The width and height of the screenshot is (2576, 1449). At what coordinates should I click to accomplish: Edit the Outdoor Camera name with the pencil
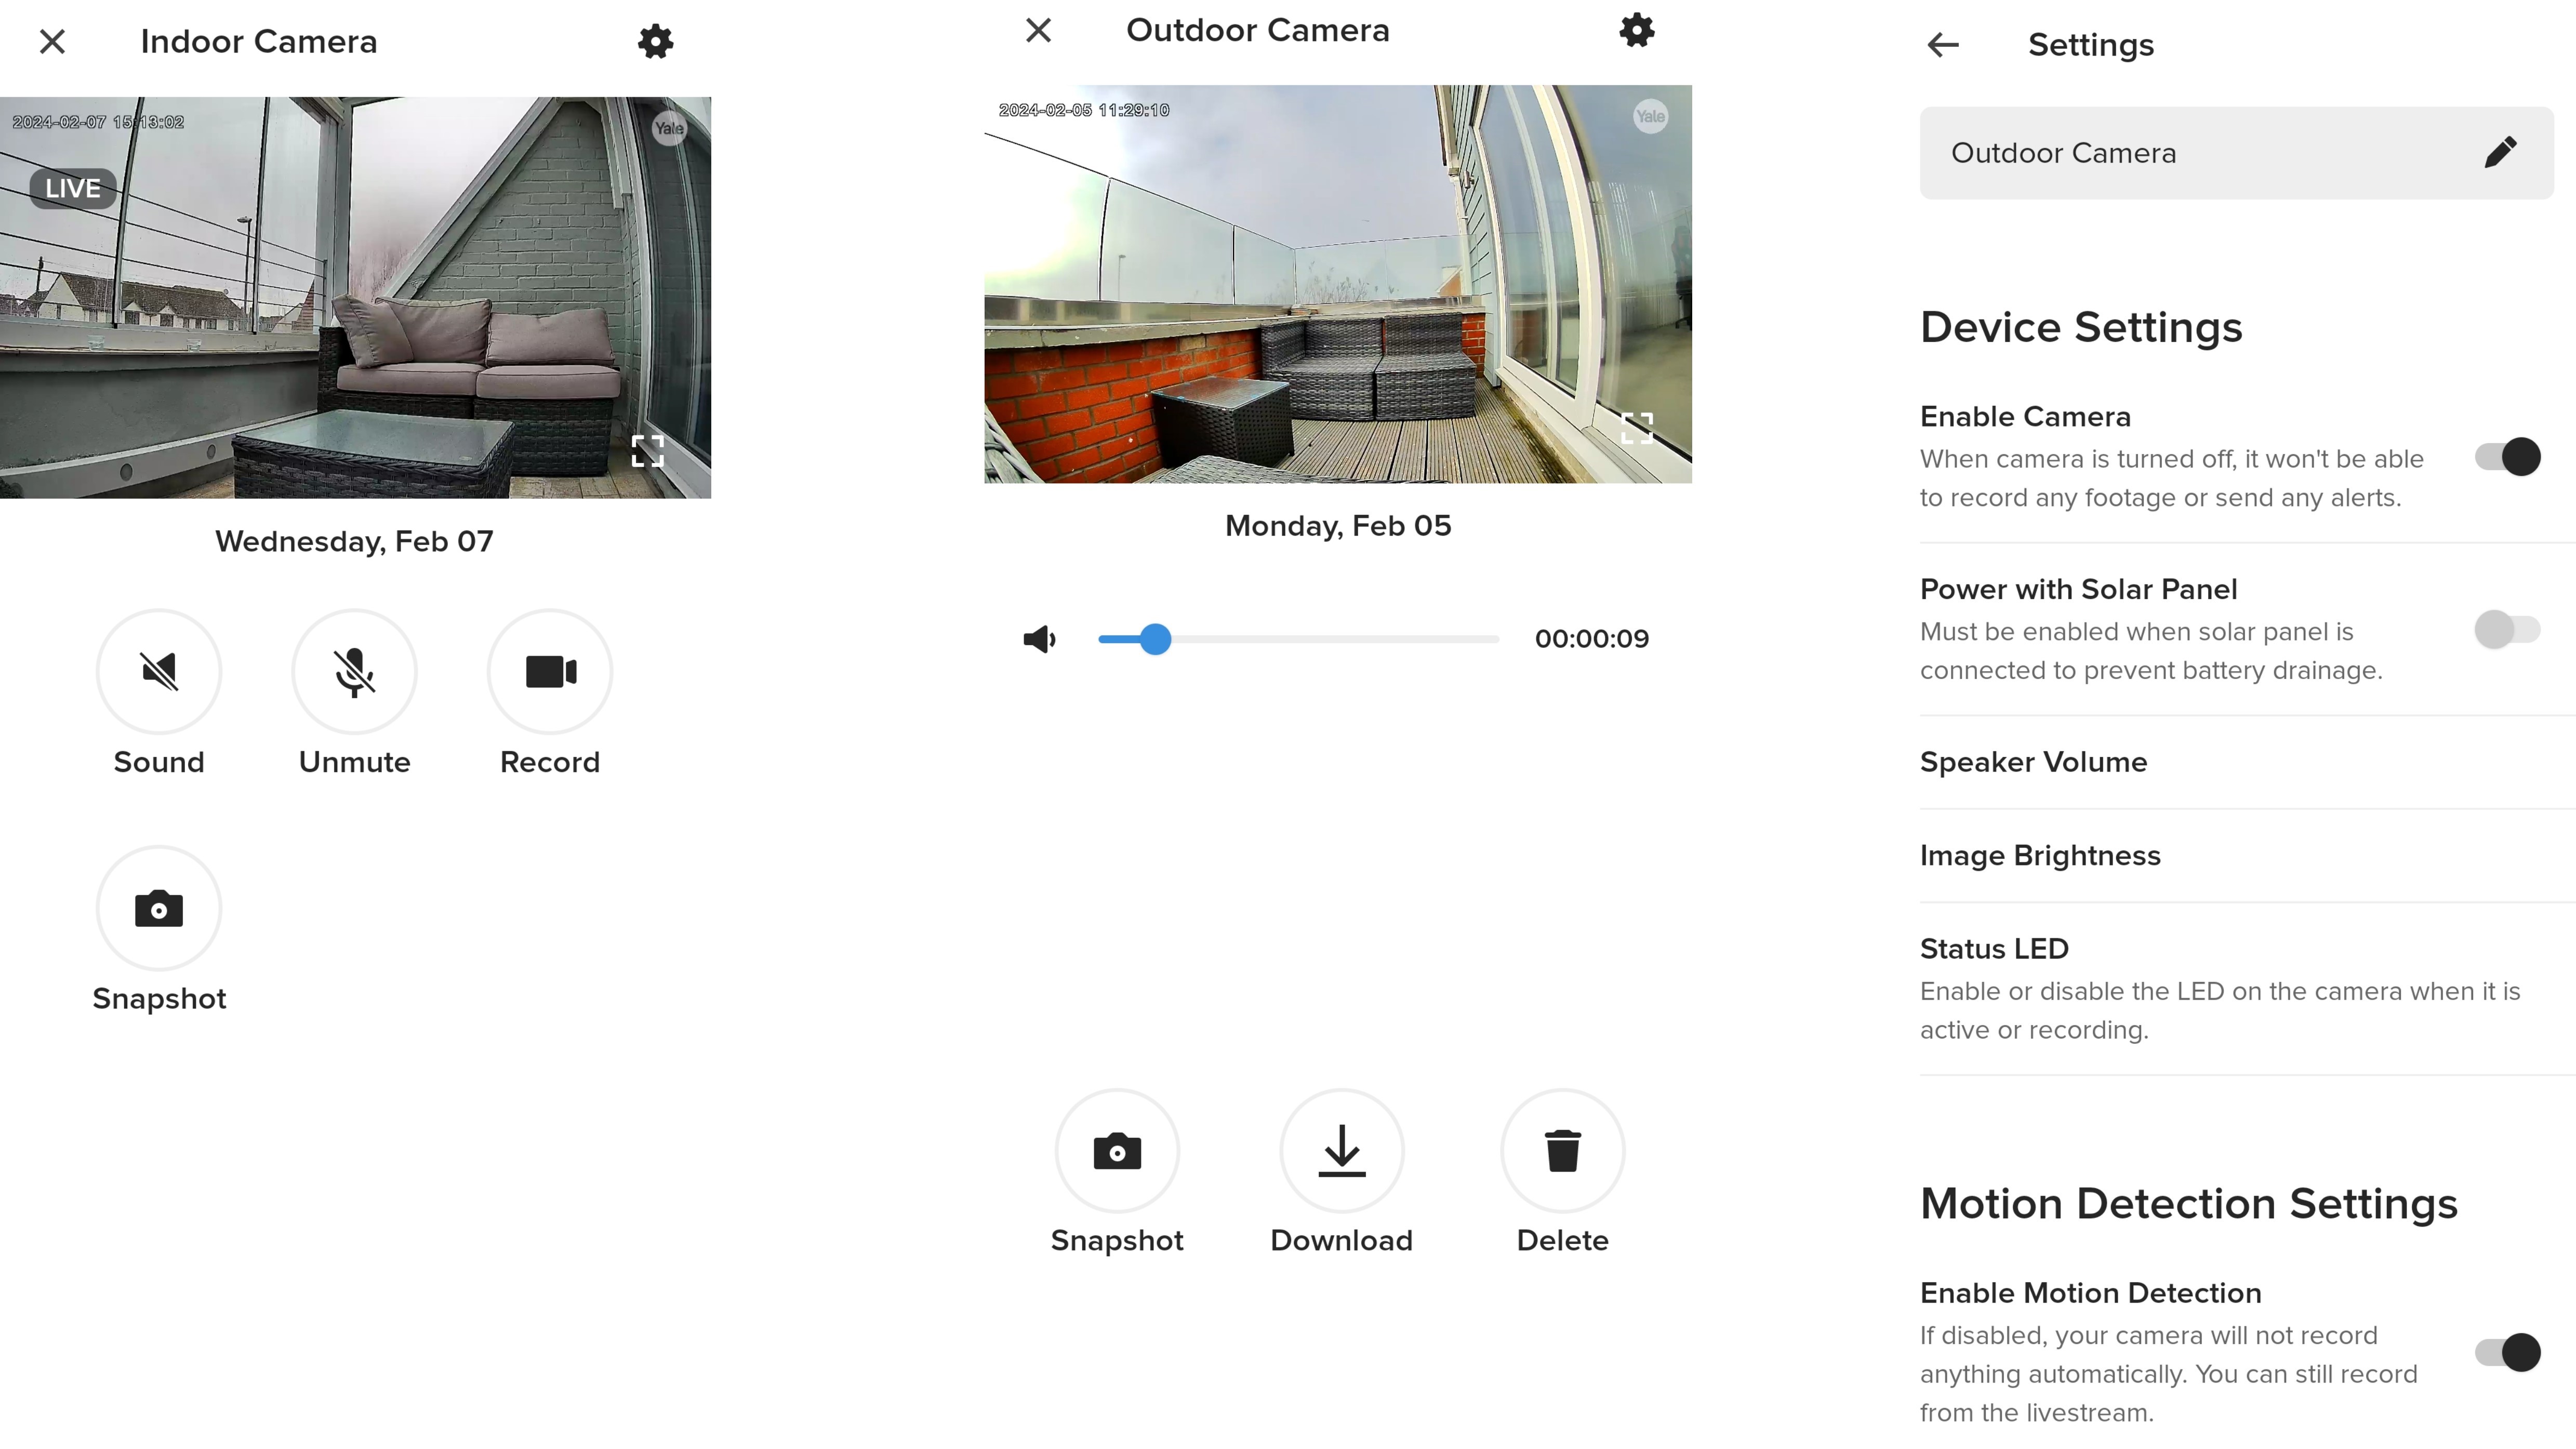2500,153
